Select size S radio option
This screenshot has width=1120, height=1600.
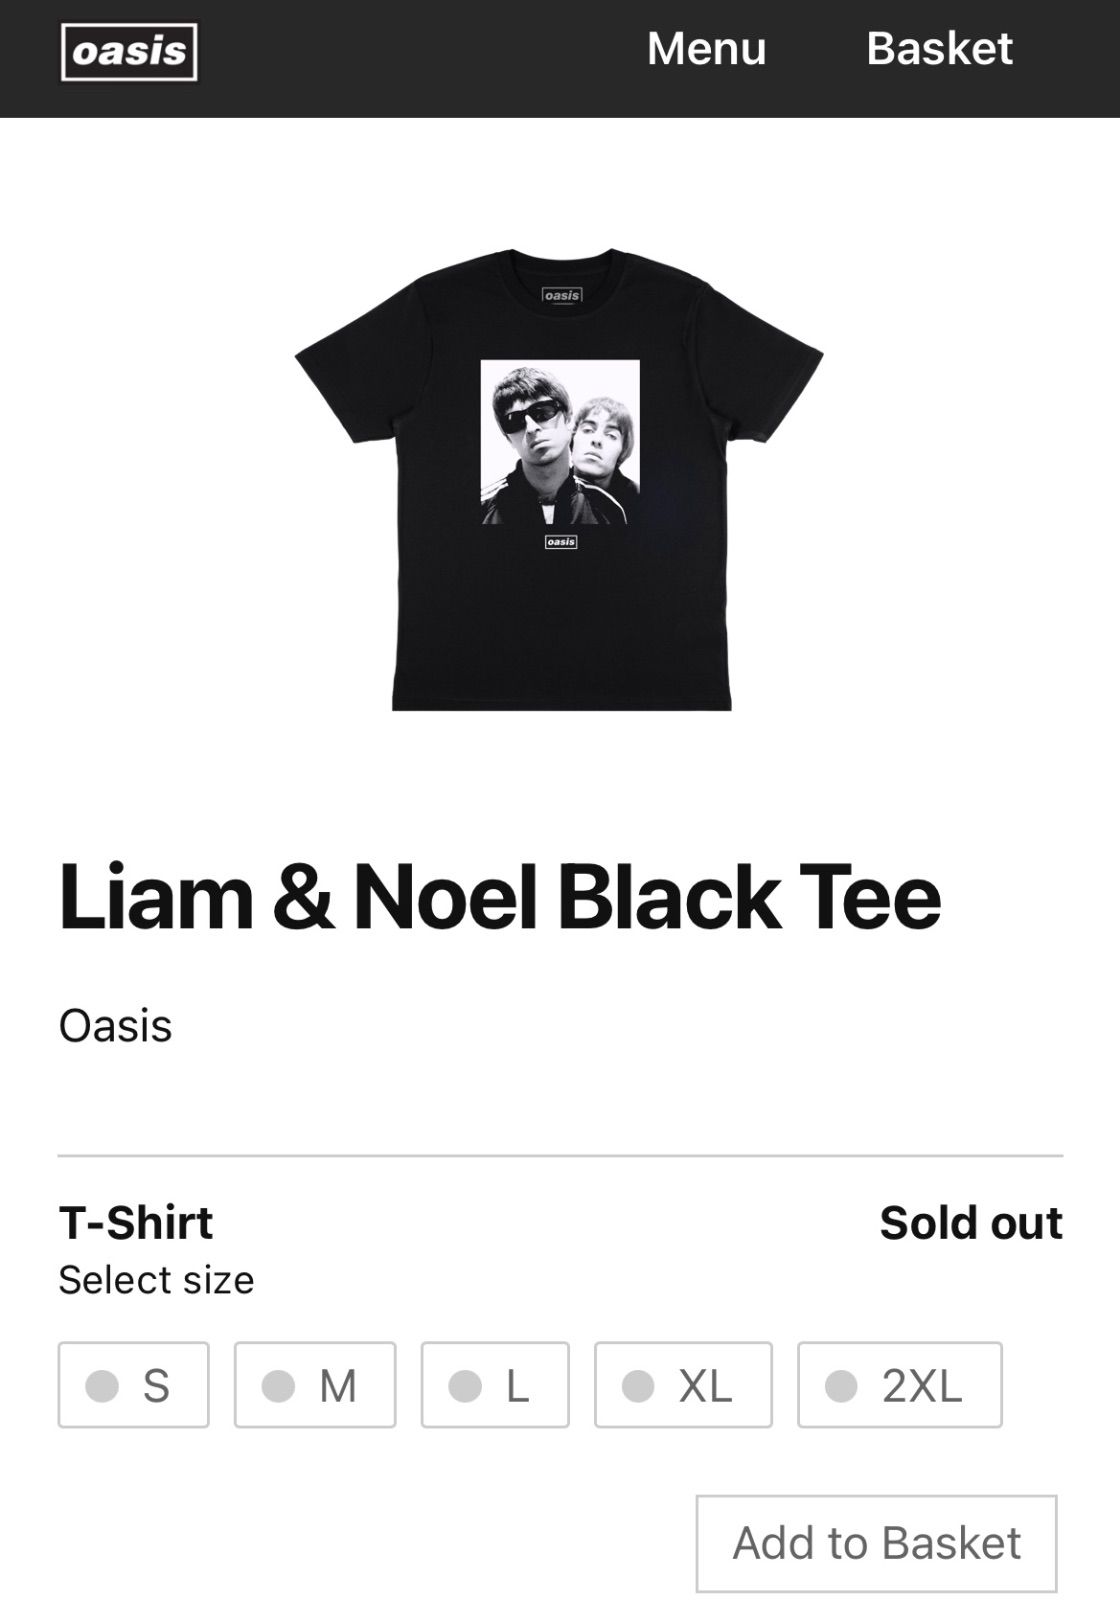[x=133, y=1385]
